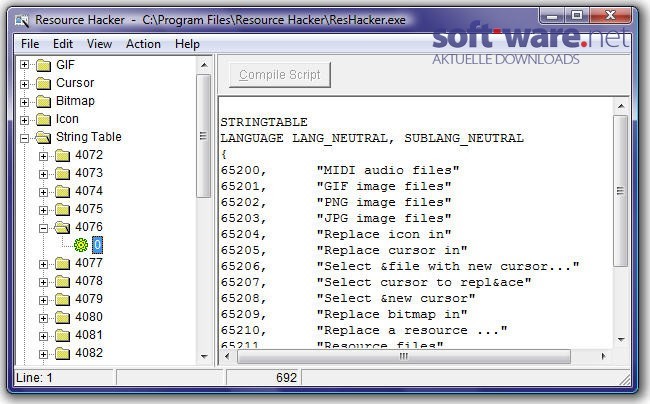Image resolution: width=650 pixels, height=404 pixels.
Task: Select the Icon folder icon in tree
Action: click(44, 120)
